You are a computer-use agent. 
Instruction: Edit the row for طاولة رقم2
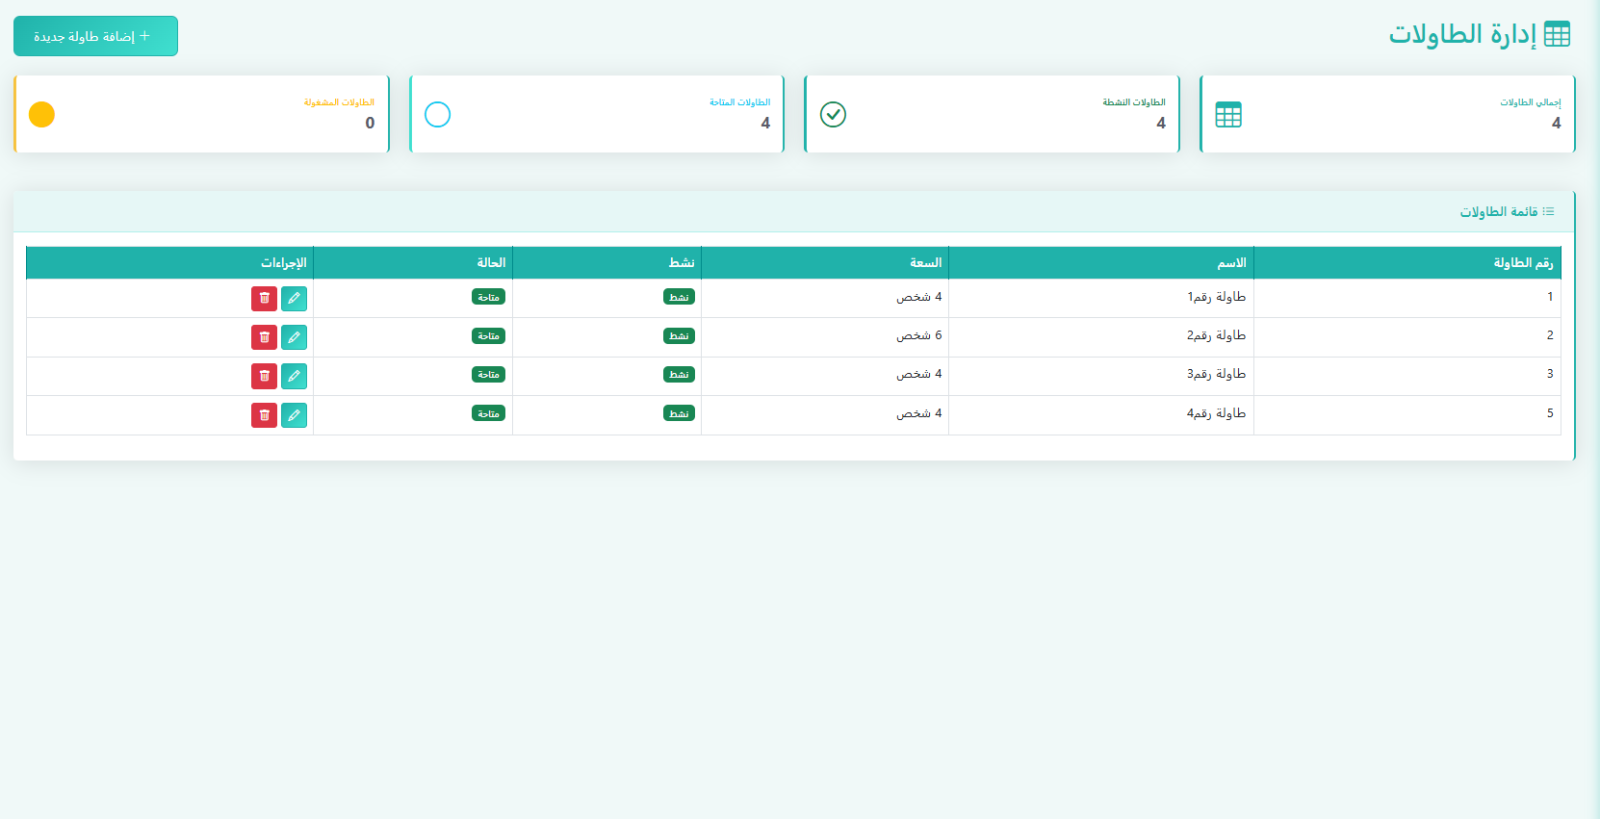[x=294, y=337]
